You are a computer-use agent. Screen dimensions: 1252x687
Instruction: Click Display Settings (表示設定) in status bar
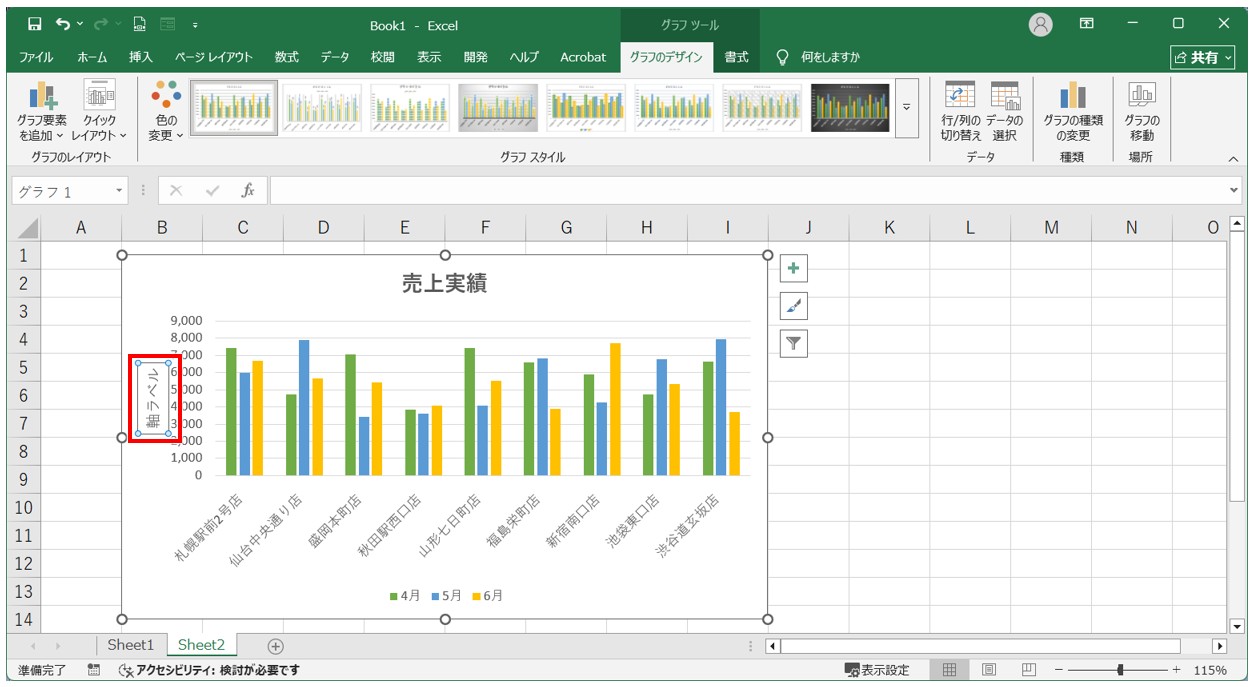click(877, 670)
